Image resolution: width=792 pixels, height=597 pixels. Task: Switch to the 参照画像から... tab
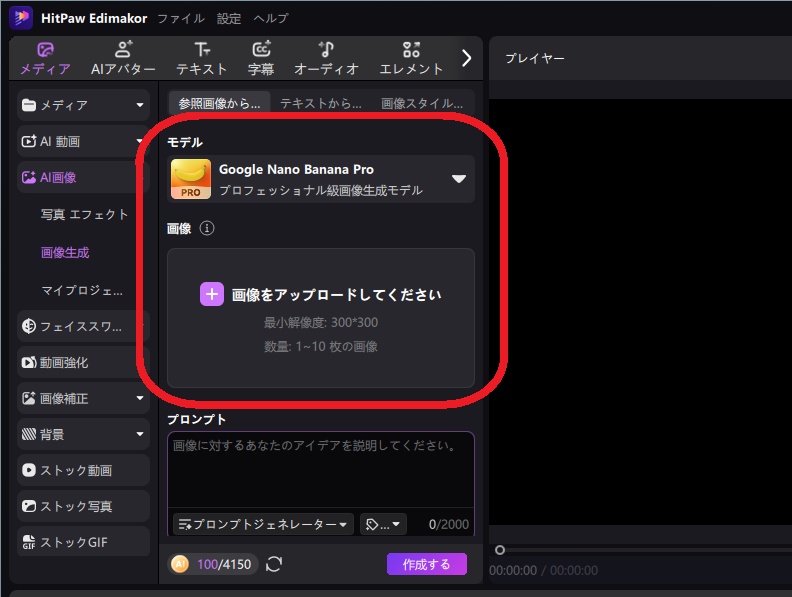coord(219,104)
